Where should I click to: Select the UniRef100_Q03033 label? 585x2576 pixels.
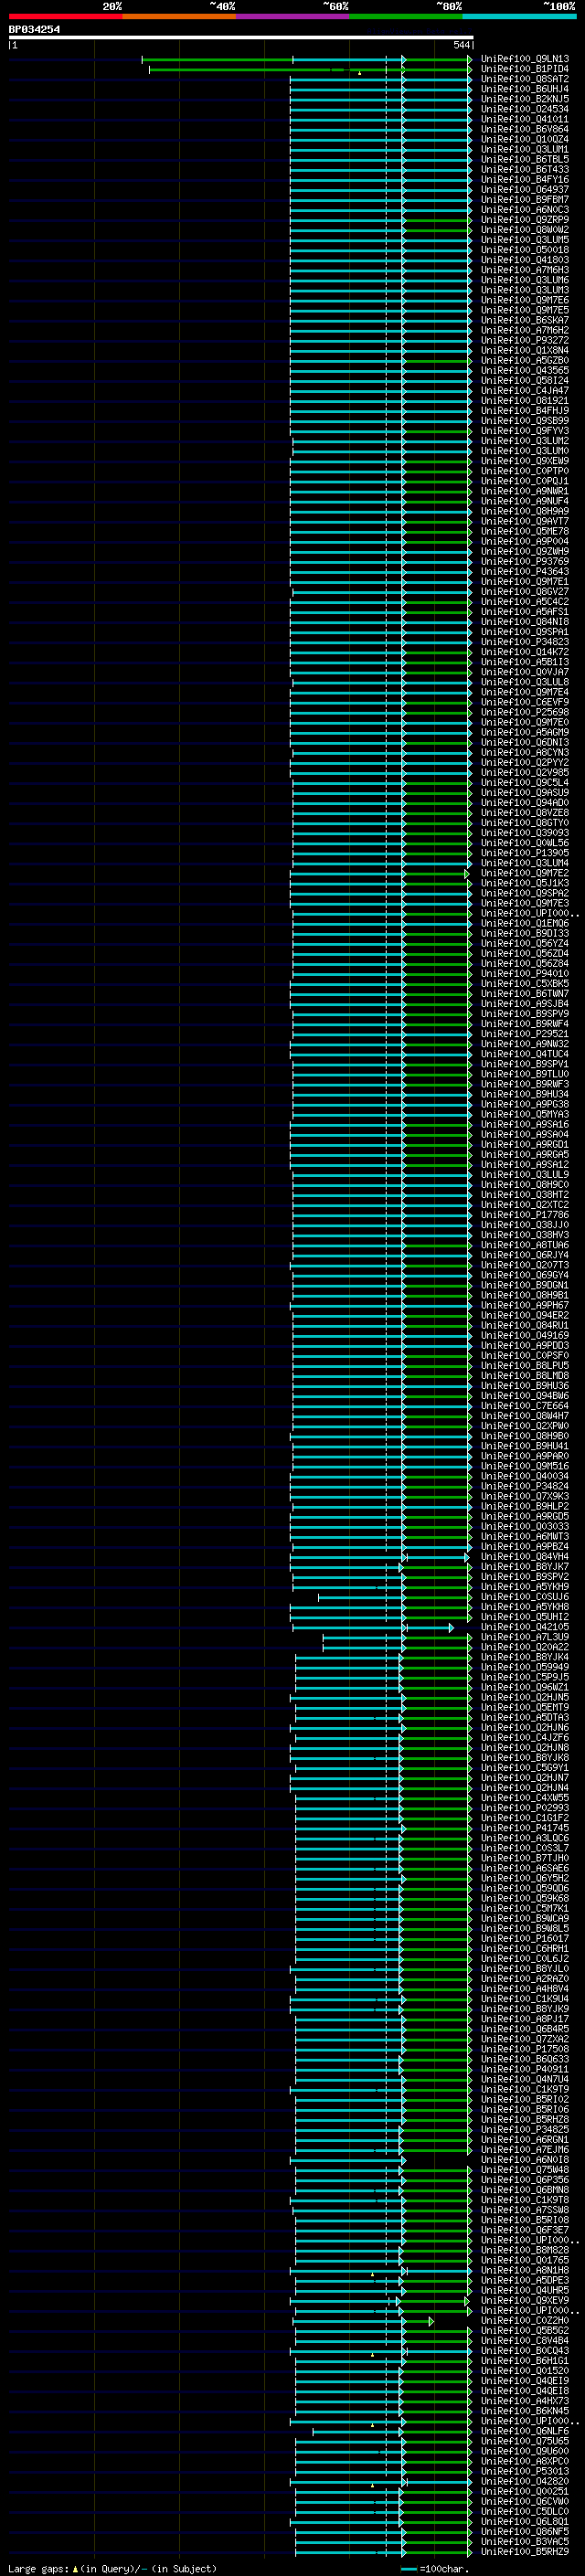[525, 1526]
